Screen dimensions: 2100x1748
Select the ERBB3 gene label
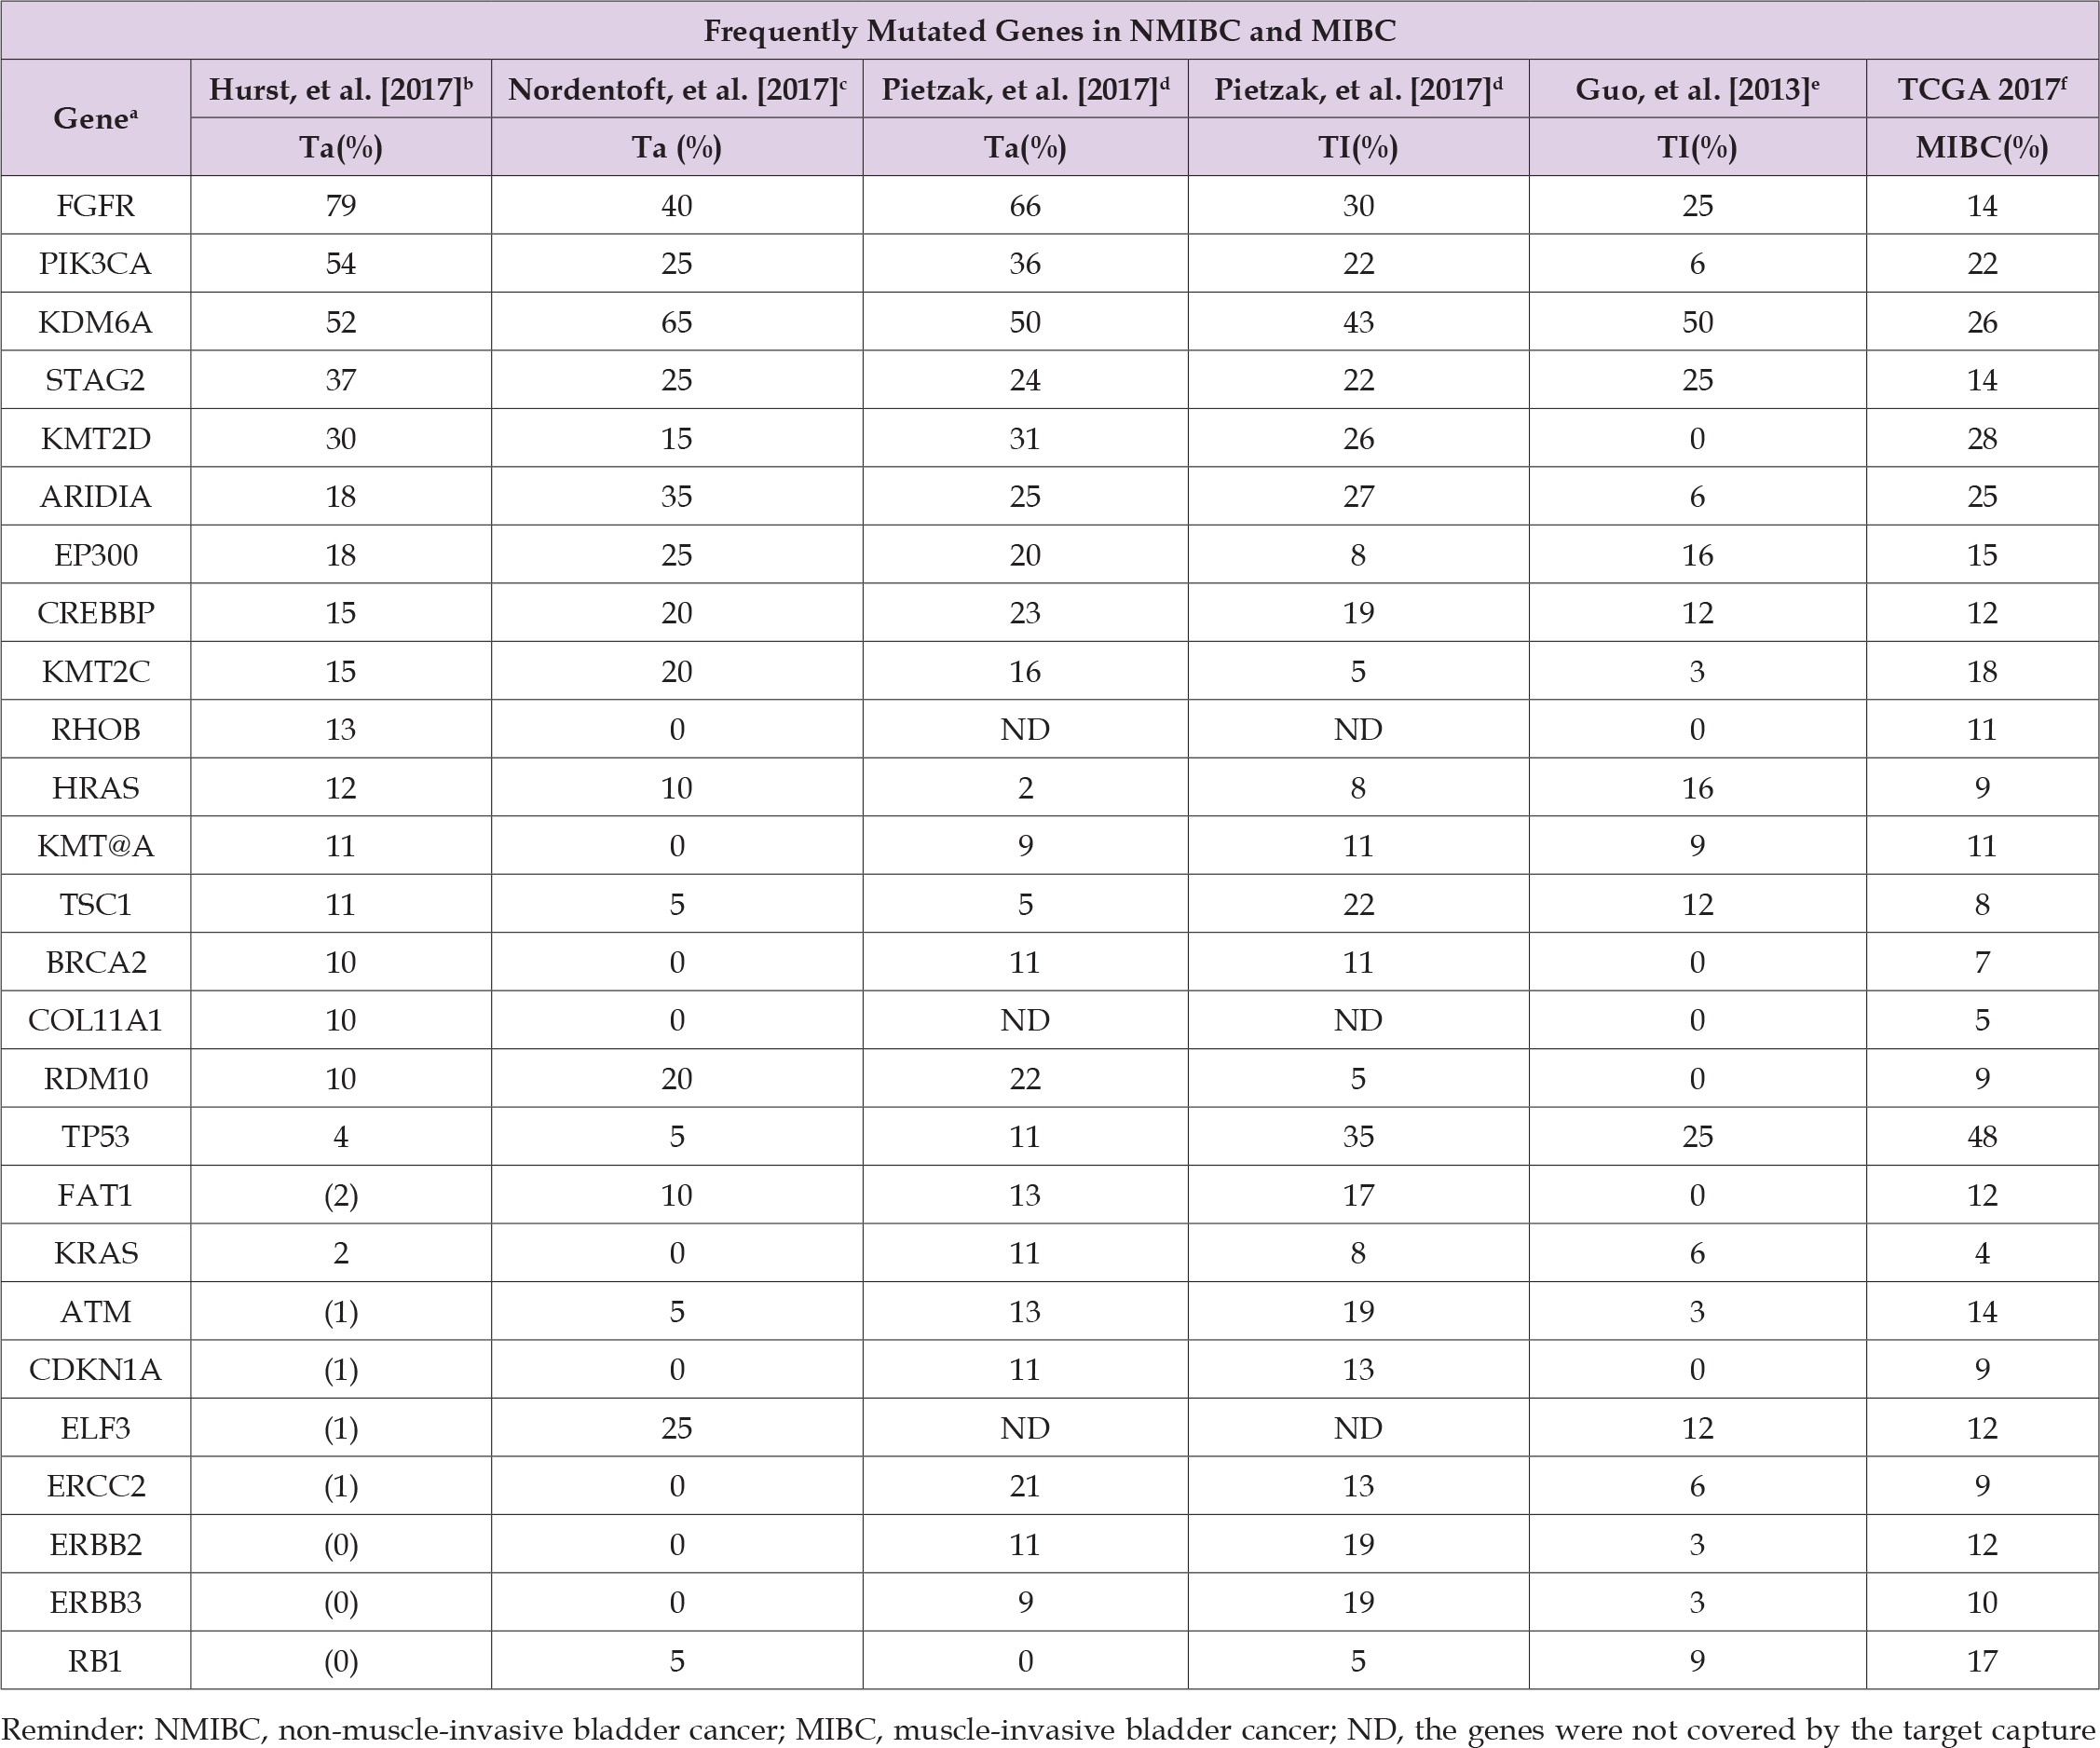pos(95,1602)
